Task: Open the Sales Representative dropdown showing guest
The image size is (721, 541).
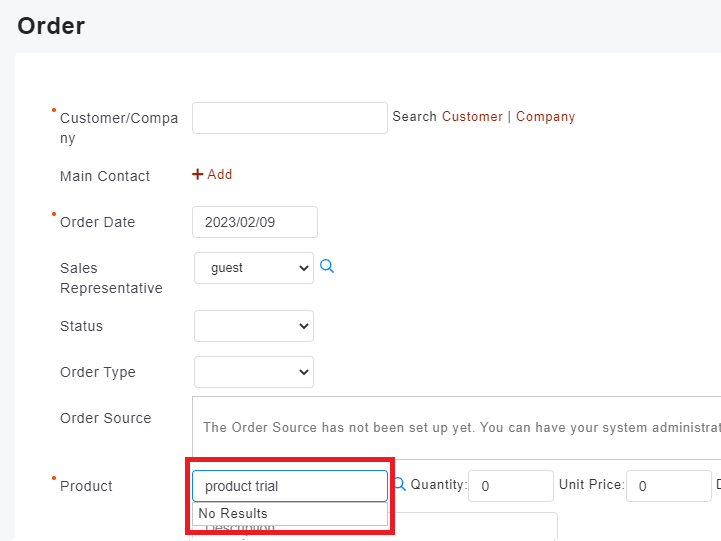Action: tap(254, 268)
